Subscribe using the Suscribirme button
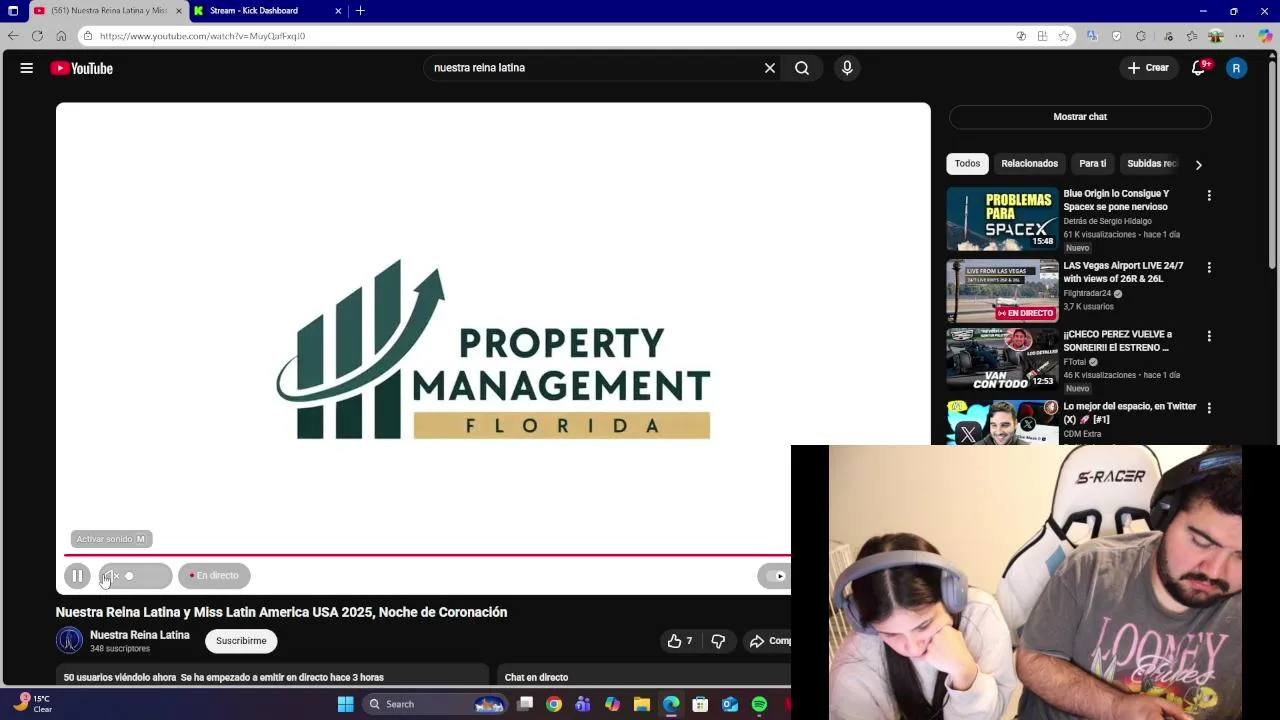 point(241,641)
